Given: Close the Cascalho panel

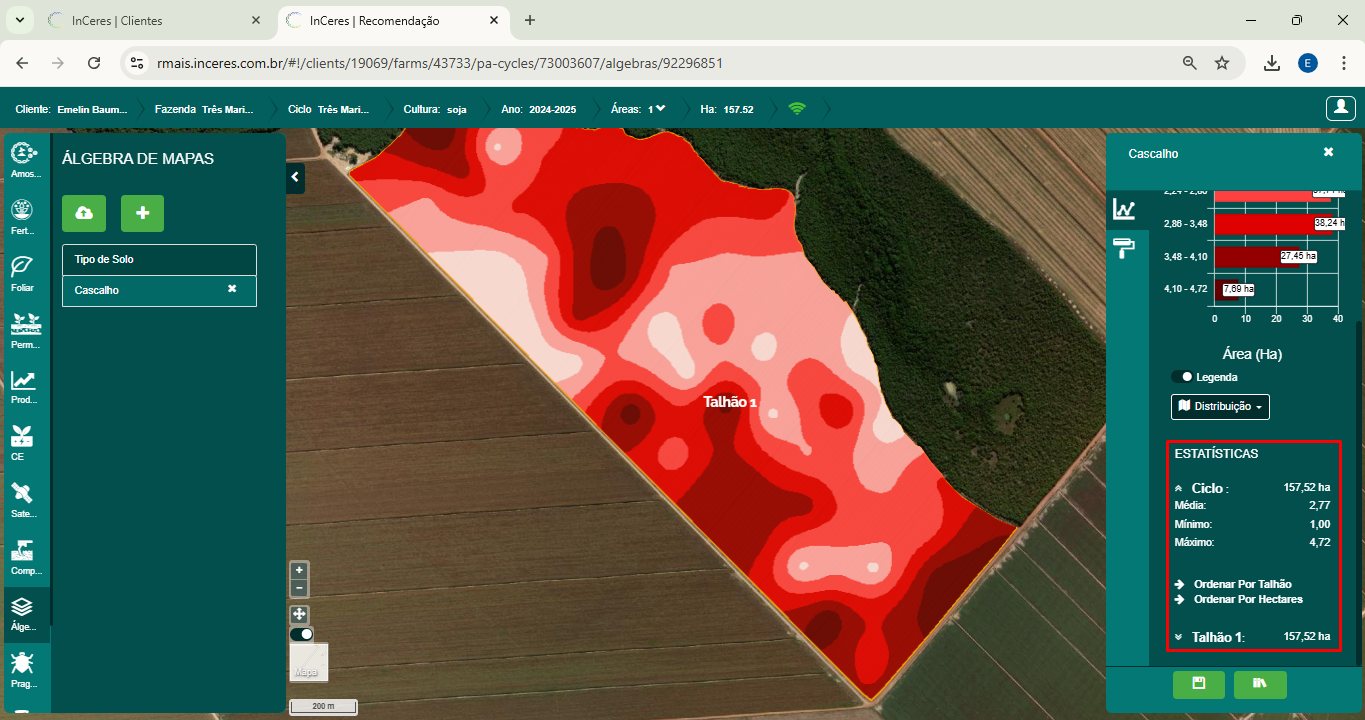Looking at the screenshot, I should (1328, 152).
